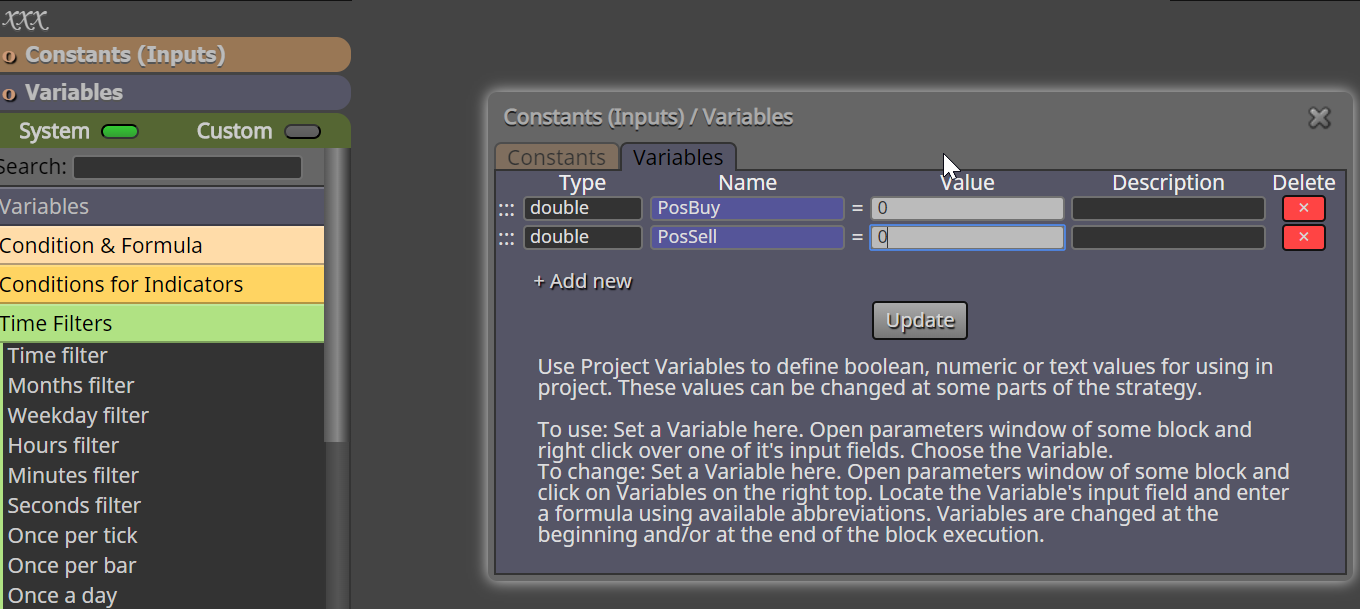Edit the PosSell name field
Screen dimensions: 1360x609
click(747, 238)
